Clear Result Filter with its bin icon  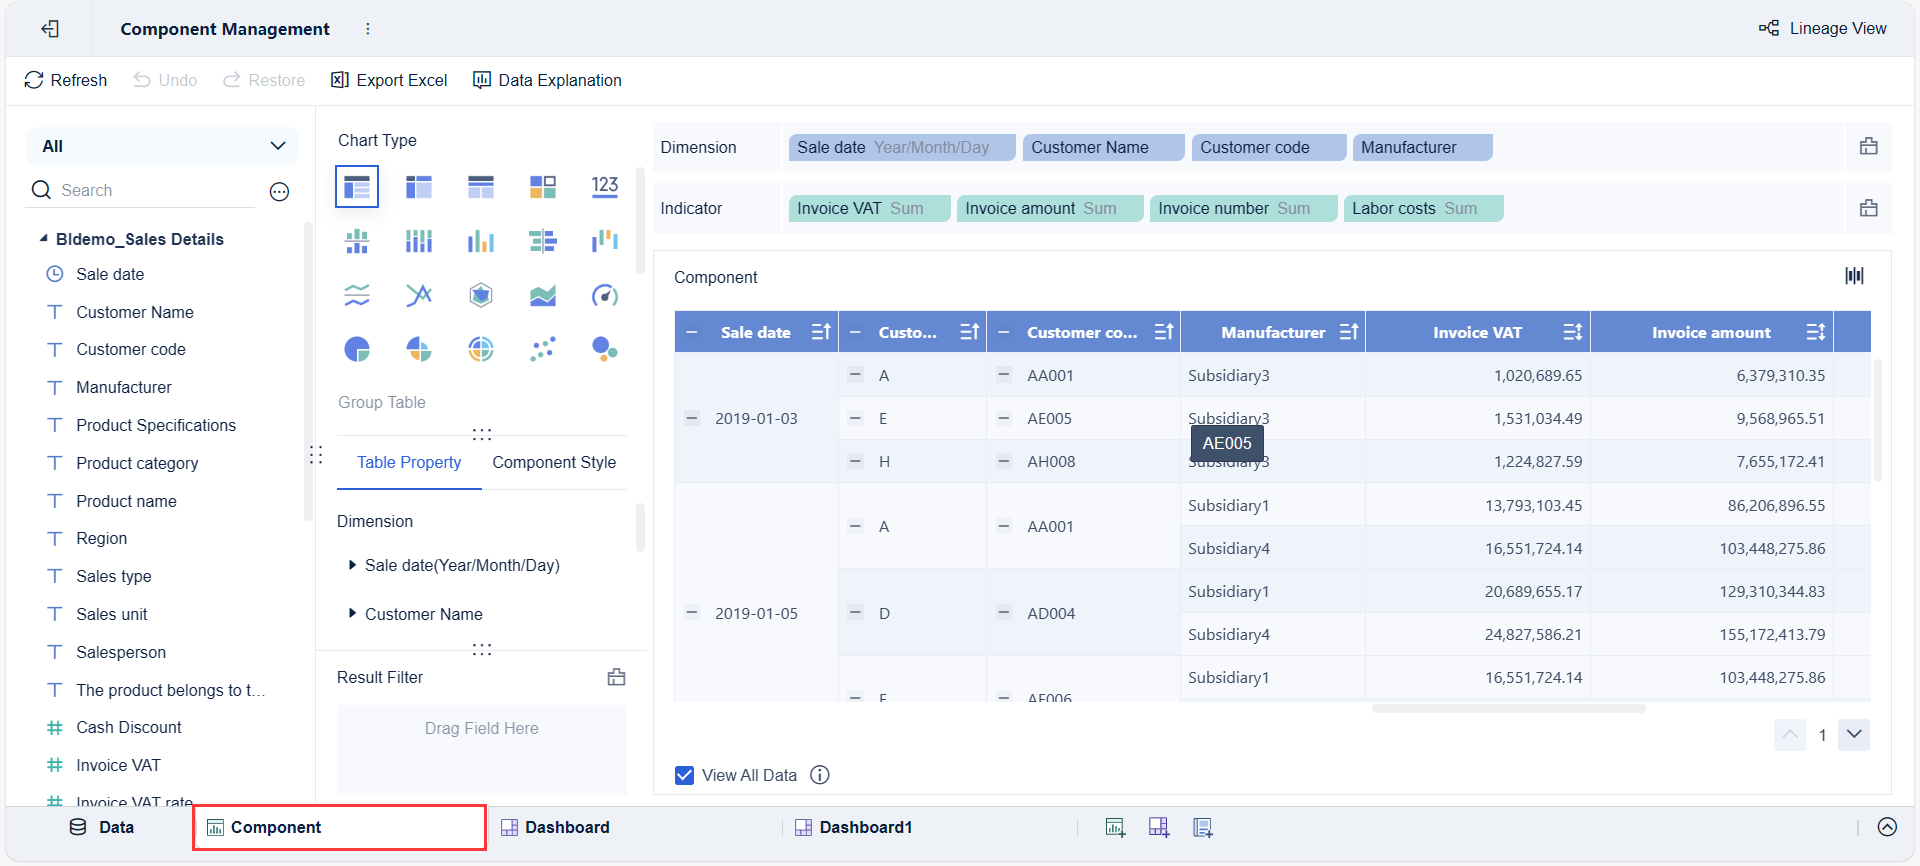616,677
